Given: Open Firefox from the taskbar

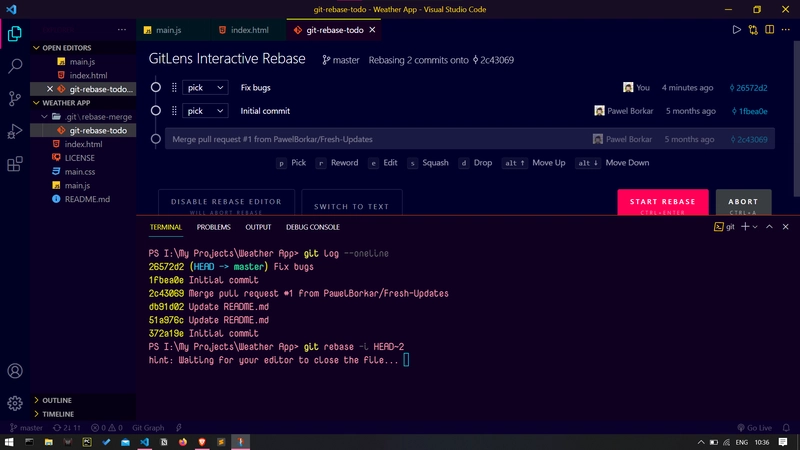Looking at the screenshot, I should [x=183, y=442].
